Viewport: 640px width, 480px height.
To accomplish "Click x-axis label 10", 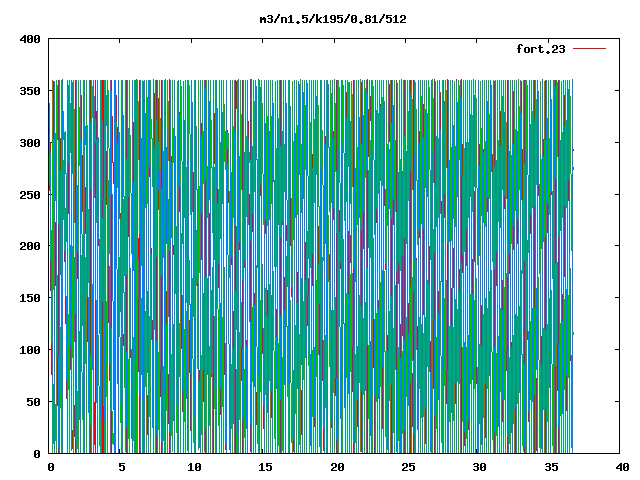I will (194, 467).
